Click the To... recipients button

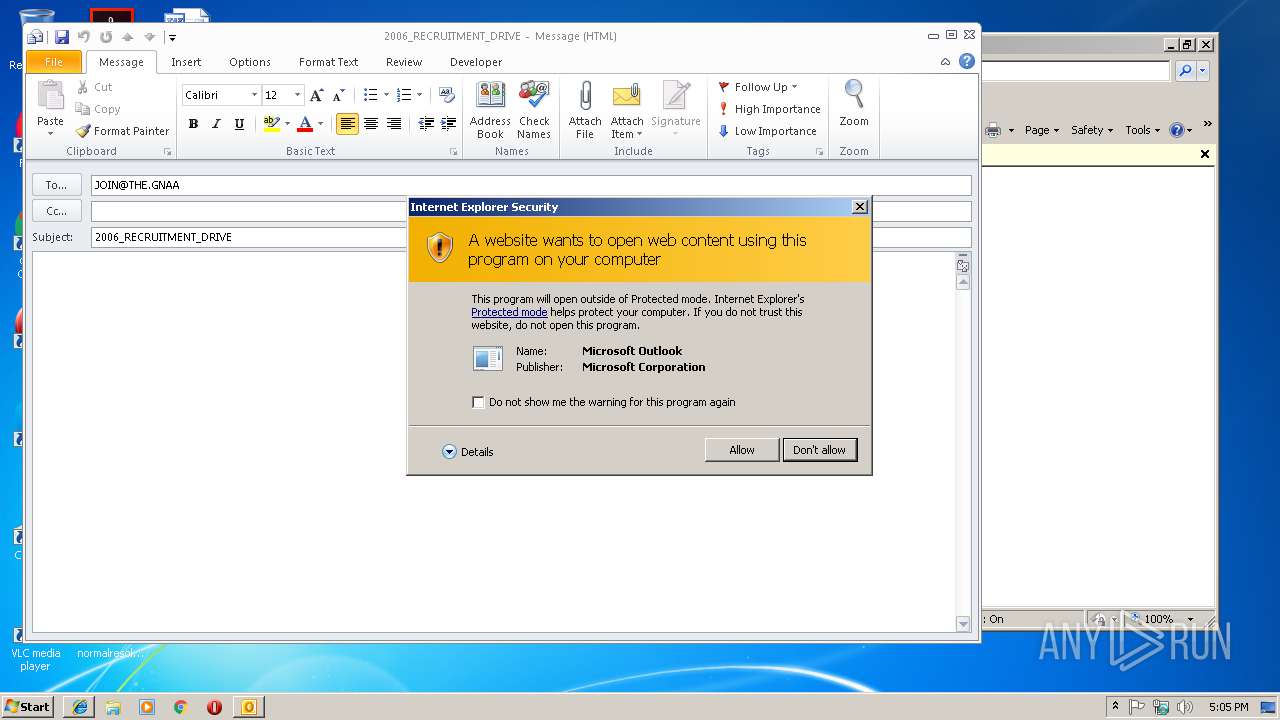(x=56, y=185)
